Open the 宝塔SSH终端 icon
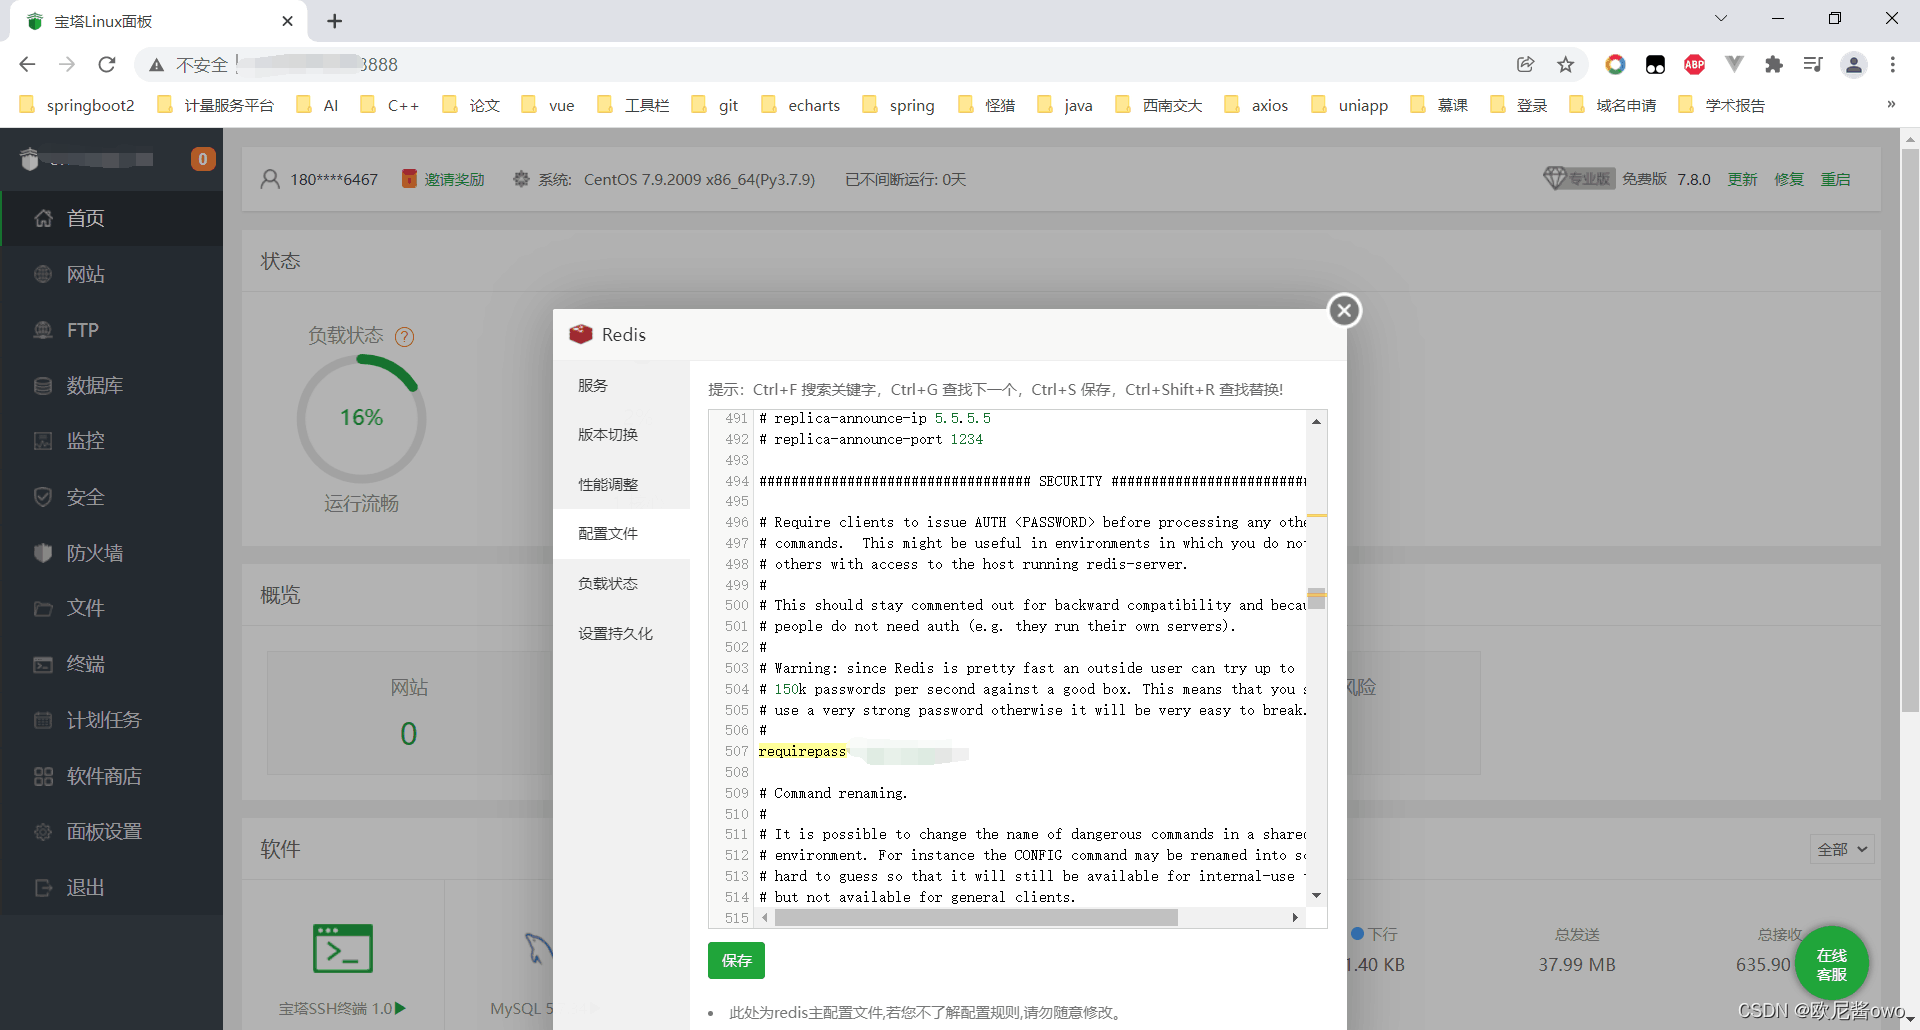This screenshot has width=1920, height=1030. (343, 949)
